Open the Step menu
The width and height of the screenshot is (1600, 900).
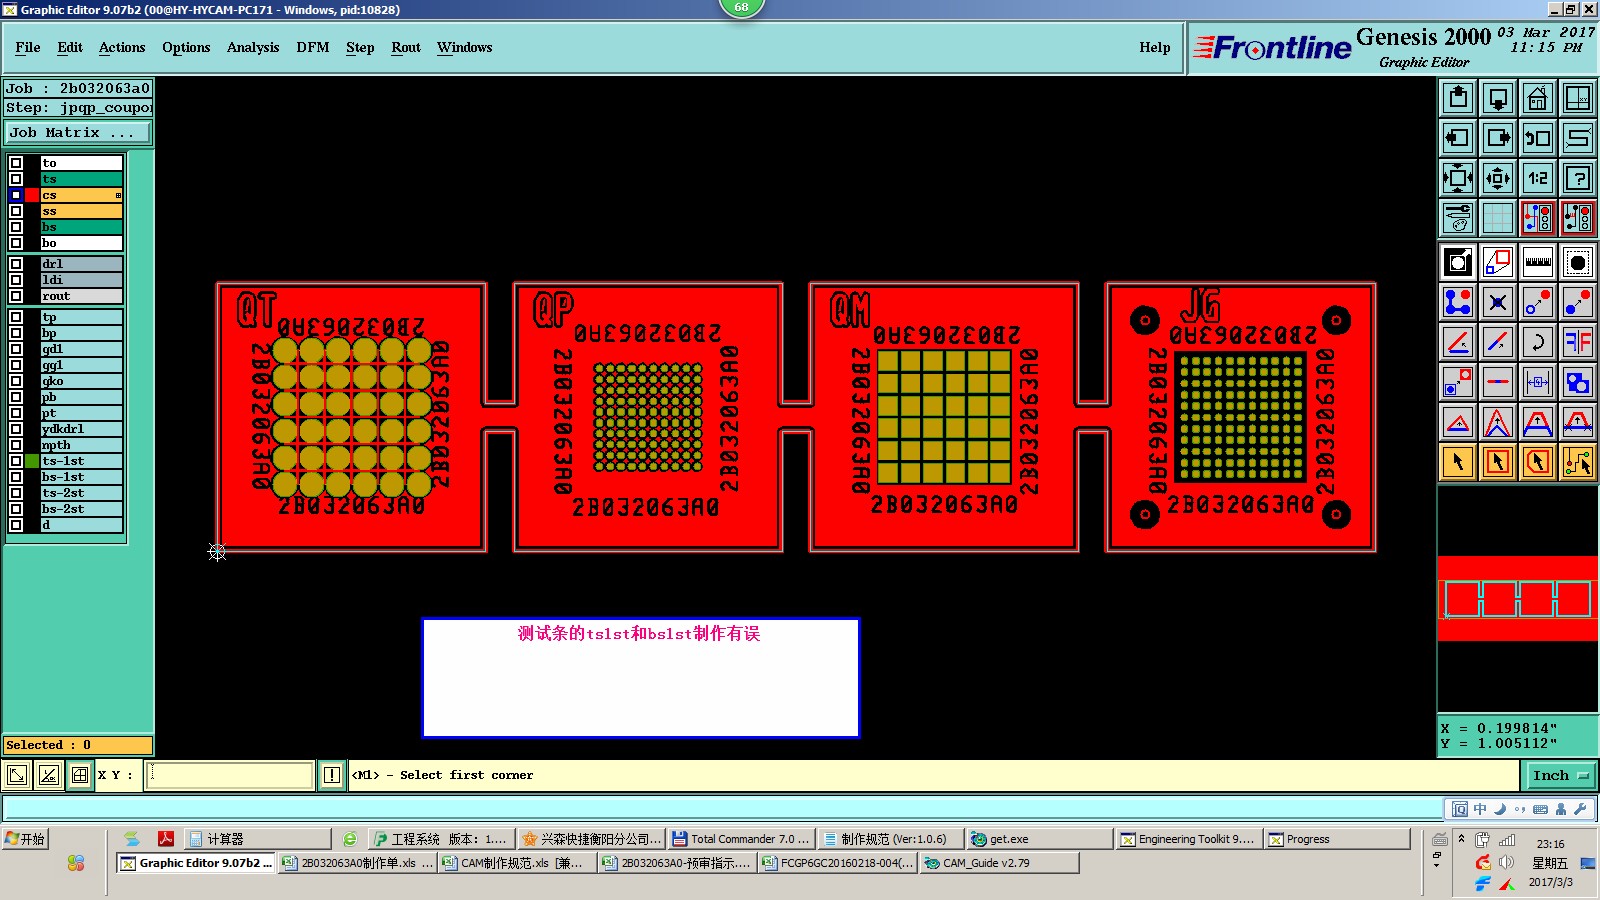coord(360,47)
